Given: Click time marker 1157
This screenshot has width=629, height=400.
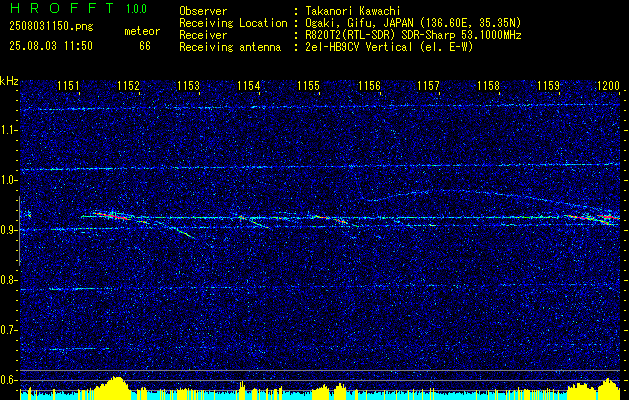Looking at the screenshot, I should click(428, 85).
